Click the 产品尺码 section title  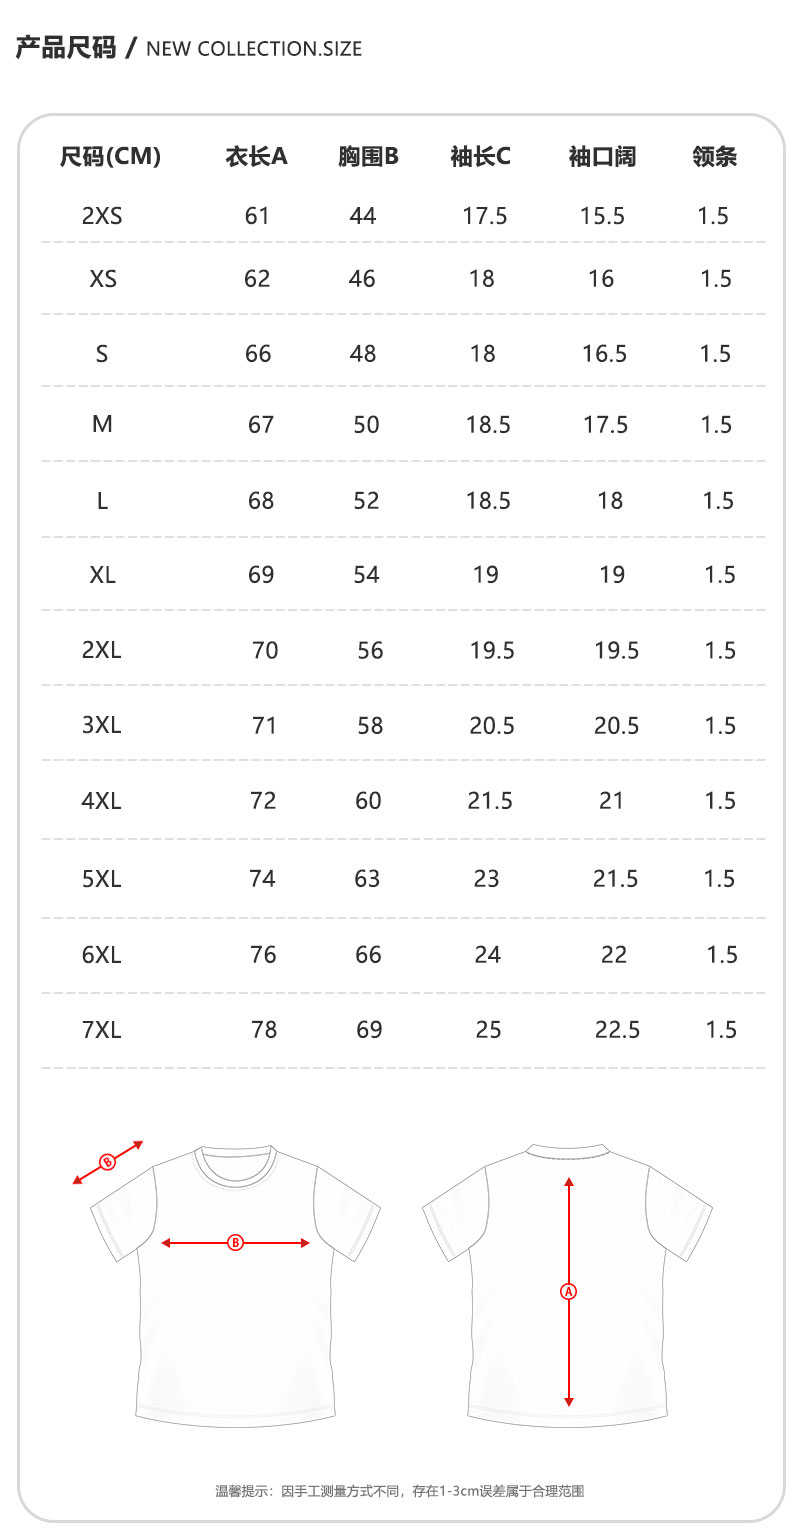[x=66, y=46]
